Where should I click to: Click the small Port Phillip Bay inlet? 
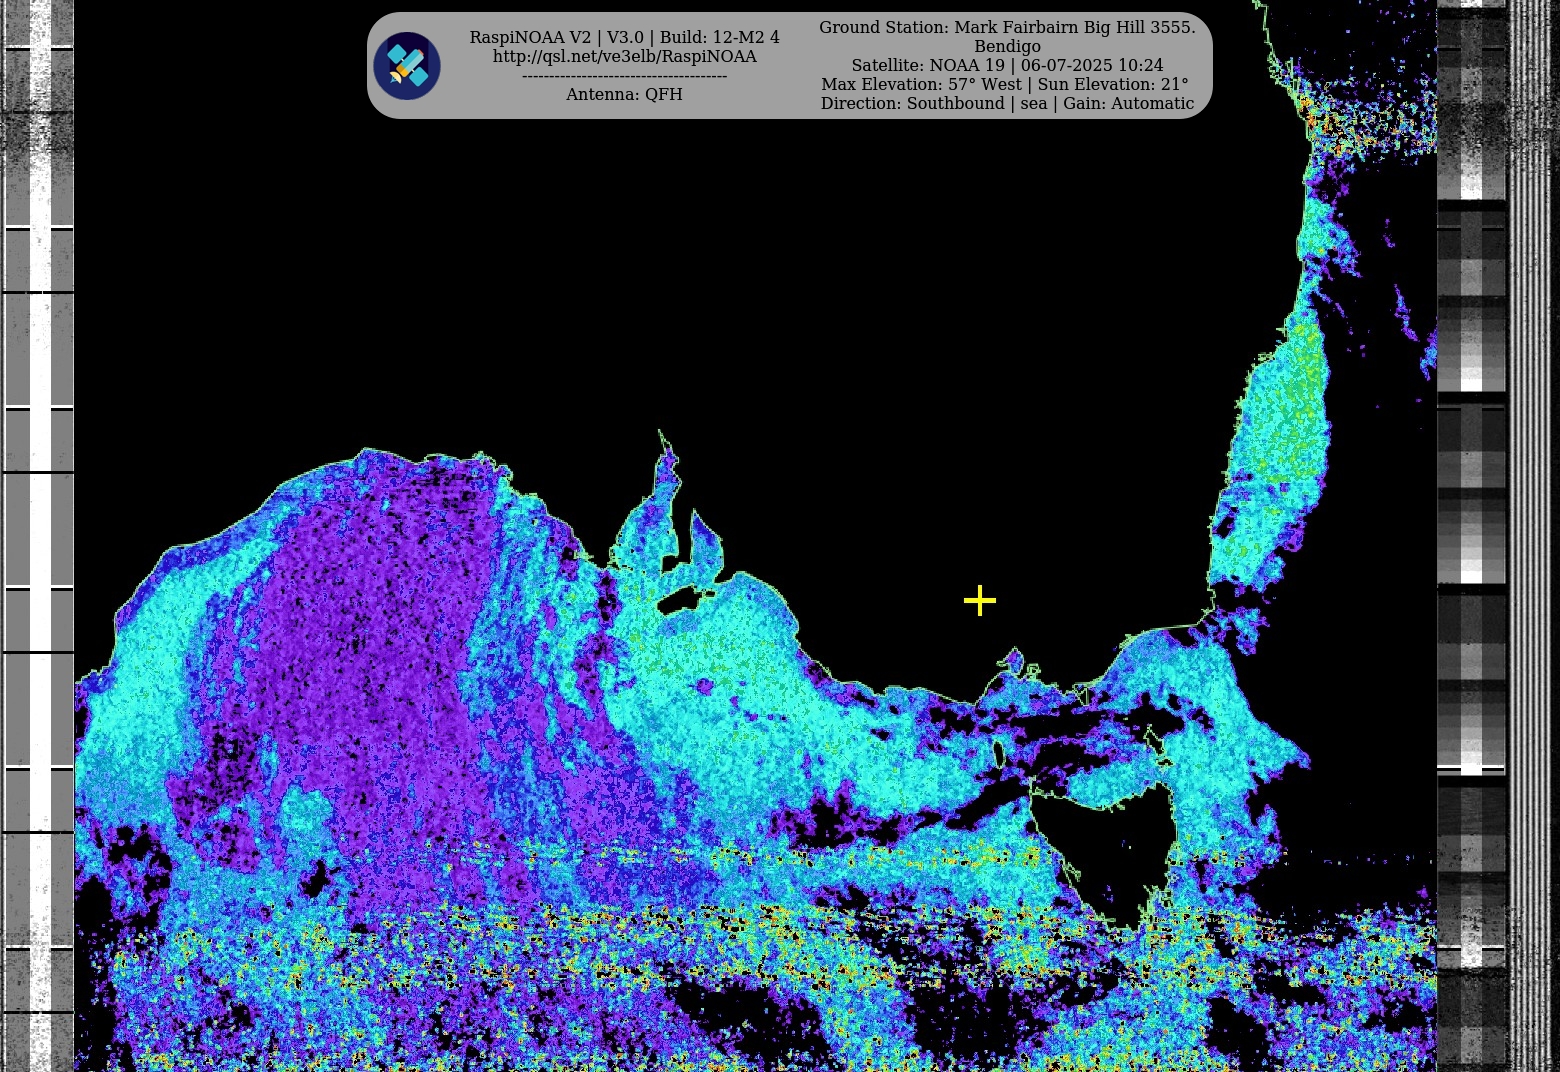click(x=1013, y=660)
